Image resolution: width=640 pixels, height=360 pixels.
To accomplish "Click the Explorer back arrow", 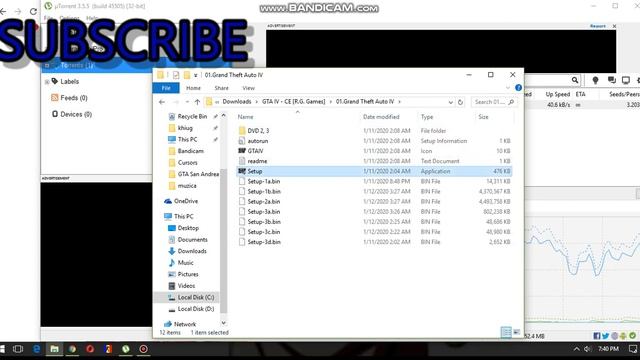I will (162, 102).
